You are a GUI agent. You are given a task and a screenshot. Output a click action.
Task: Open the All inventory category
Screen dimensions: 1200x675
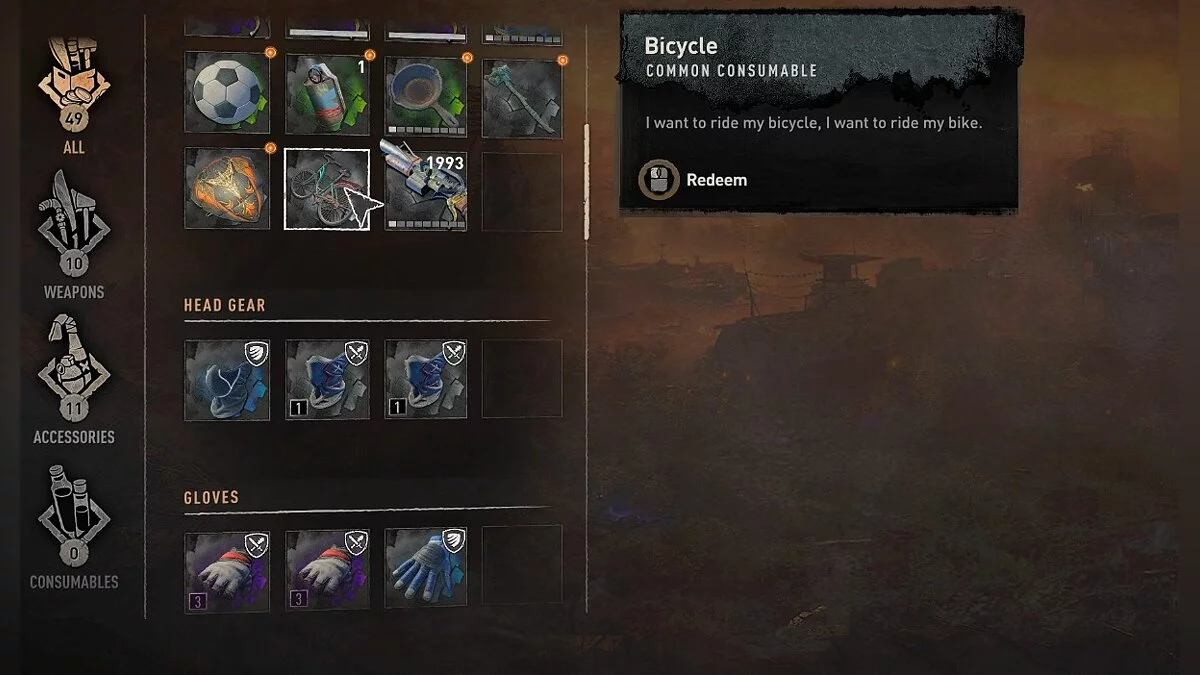tap(74, 95)
